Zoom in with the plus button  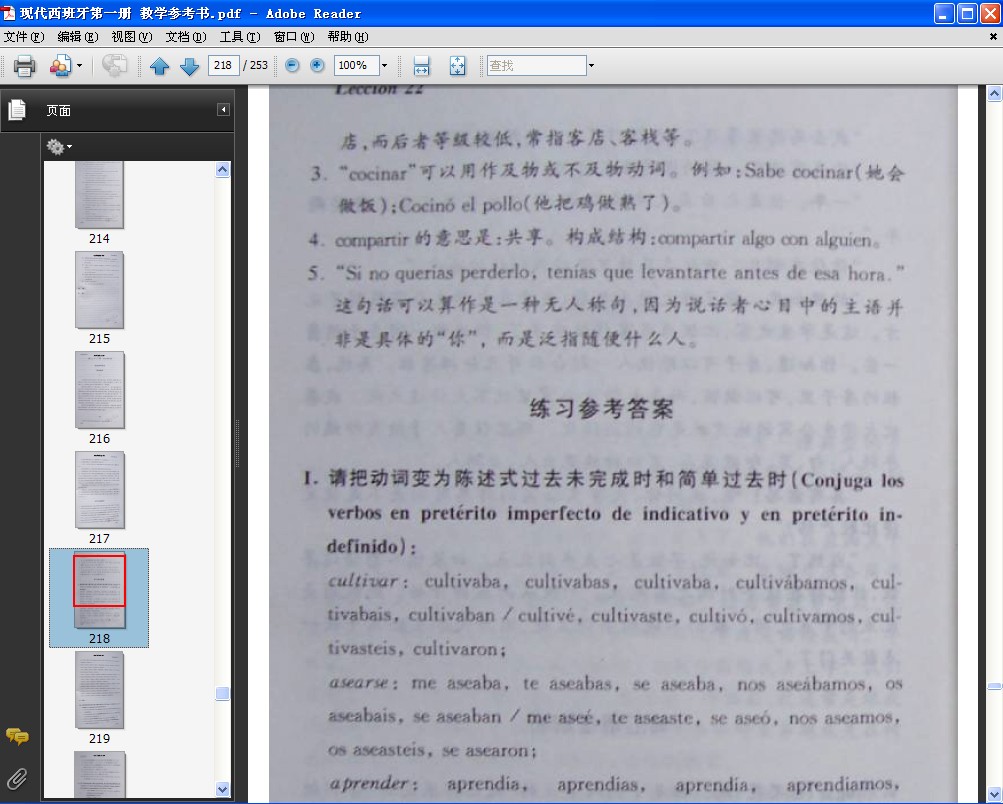(x=317, y=65)
